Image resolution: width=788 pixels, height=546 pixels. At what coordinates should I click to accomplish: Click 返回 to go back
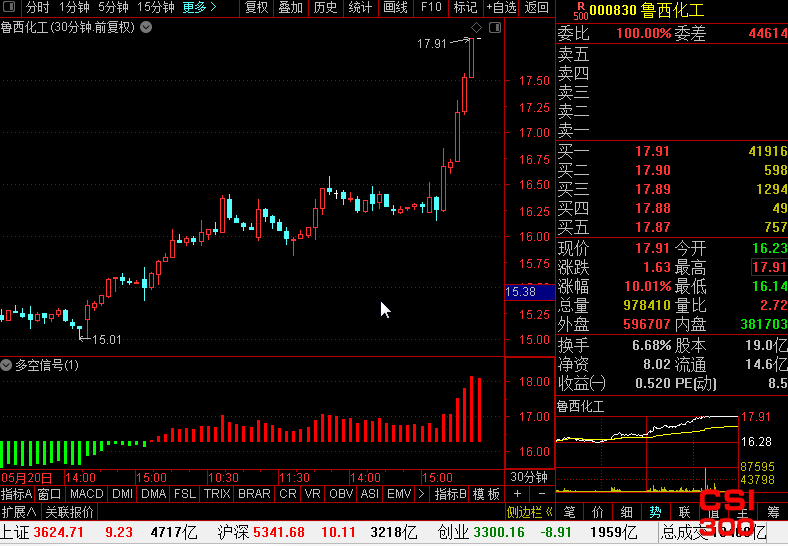[x=536, y=7]
